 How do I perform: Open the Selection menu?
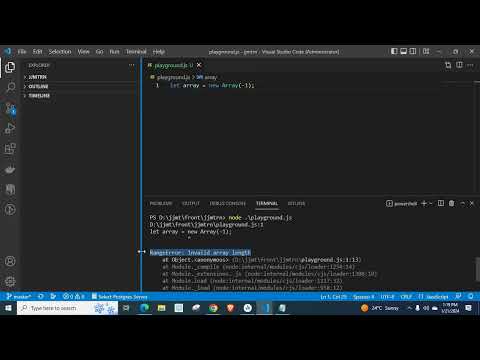pos(60,52)
